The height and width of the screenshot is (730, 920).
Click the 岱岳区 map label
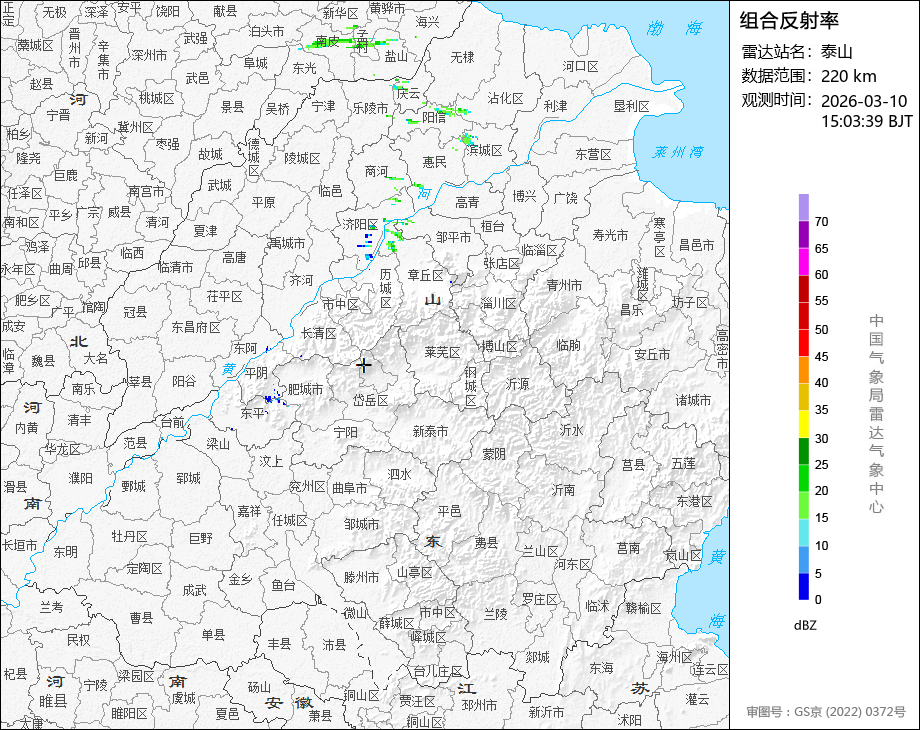[x=370, y=400]
